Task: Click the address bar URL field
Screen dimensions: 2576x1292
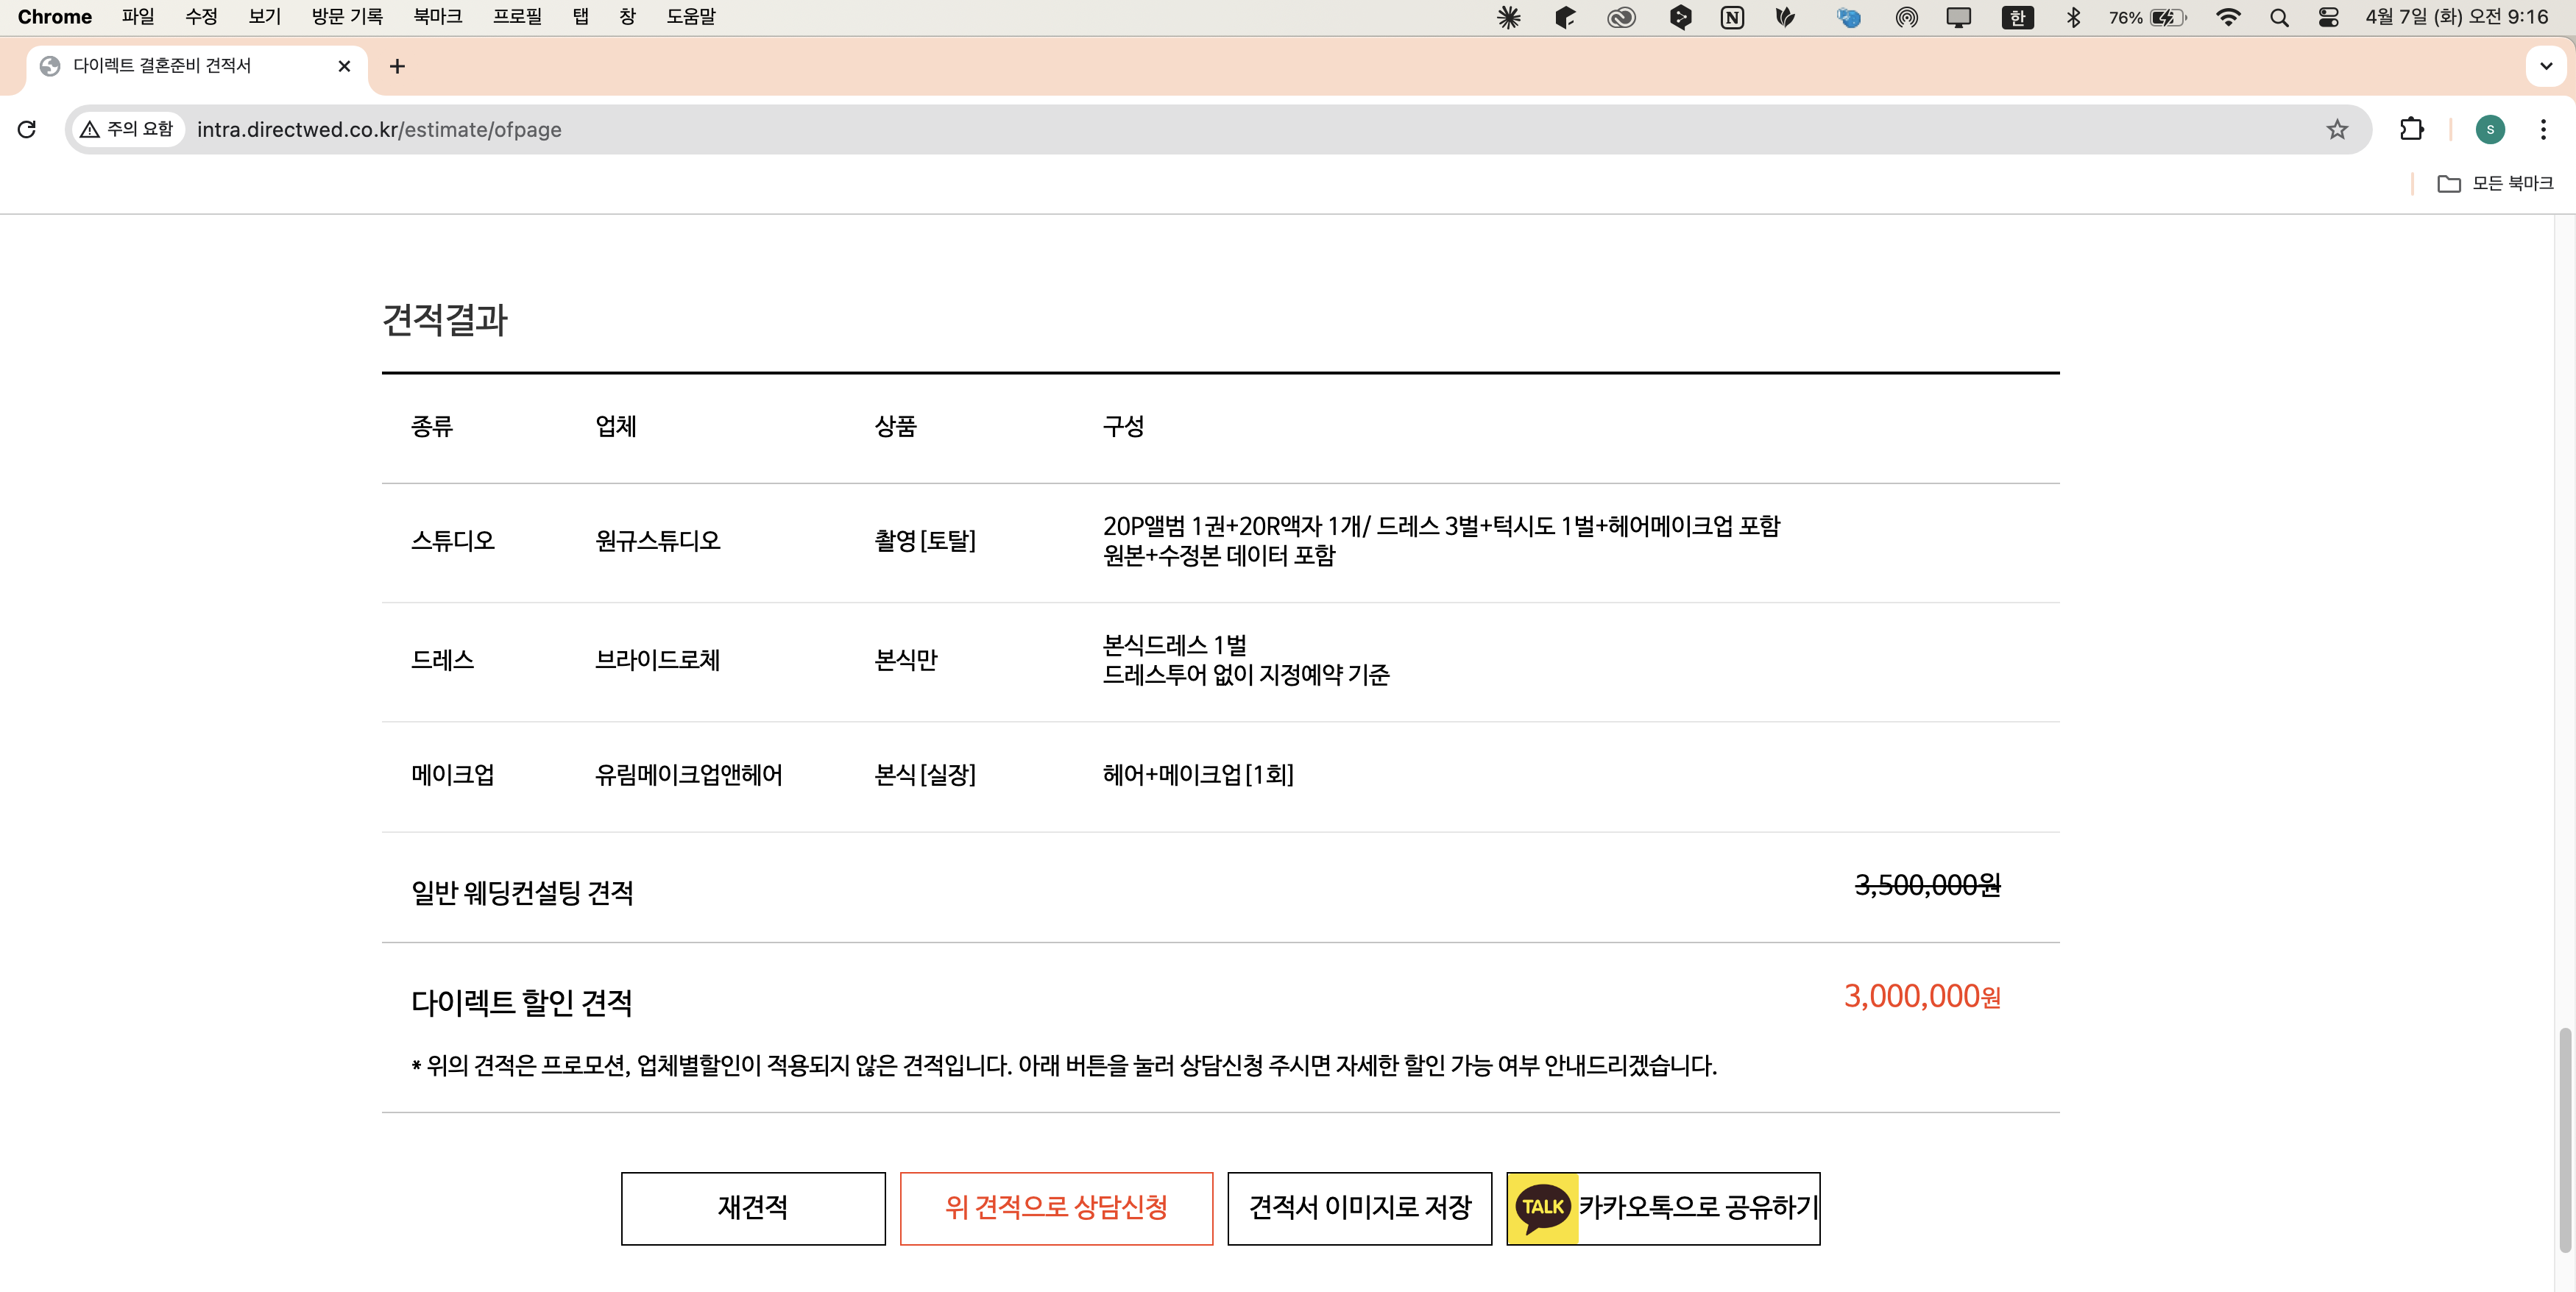Action: coord(700,129)
